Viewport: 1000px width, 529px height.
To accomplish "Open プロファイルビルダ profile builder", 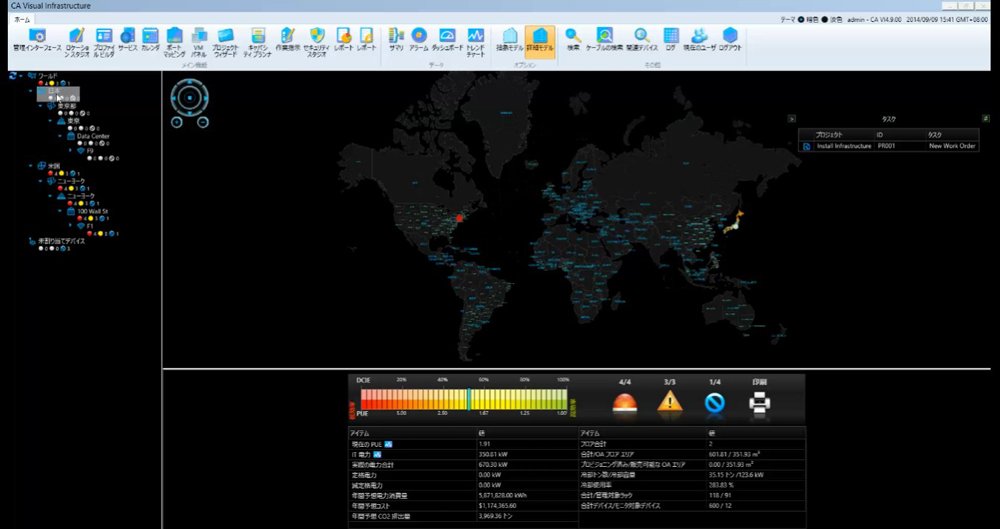I will (103, 43).
